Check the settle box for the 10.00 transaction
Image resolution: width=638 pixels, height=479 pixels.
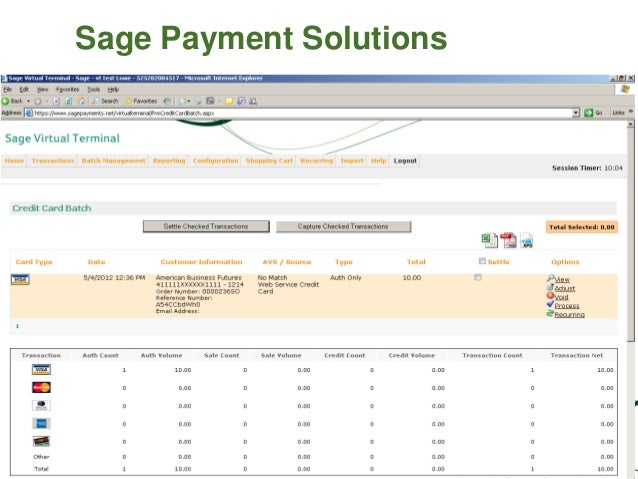tap(478, 278)
